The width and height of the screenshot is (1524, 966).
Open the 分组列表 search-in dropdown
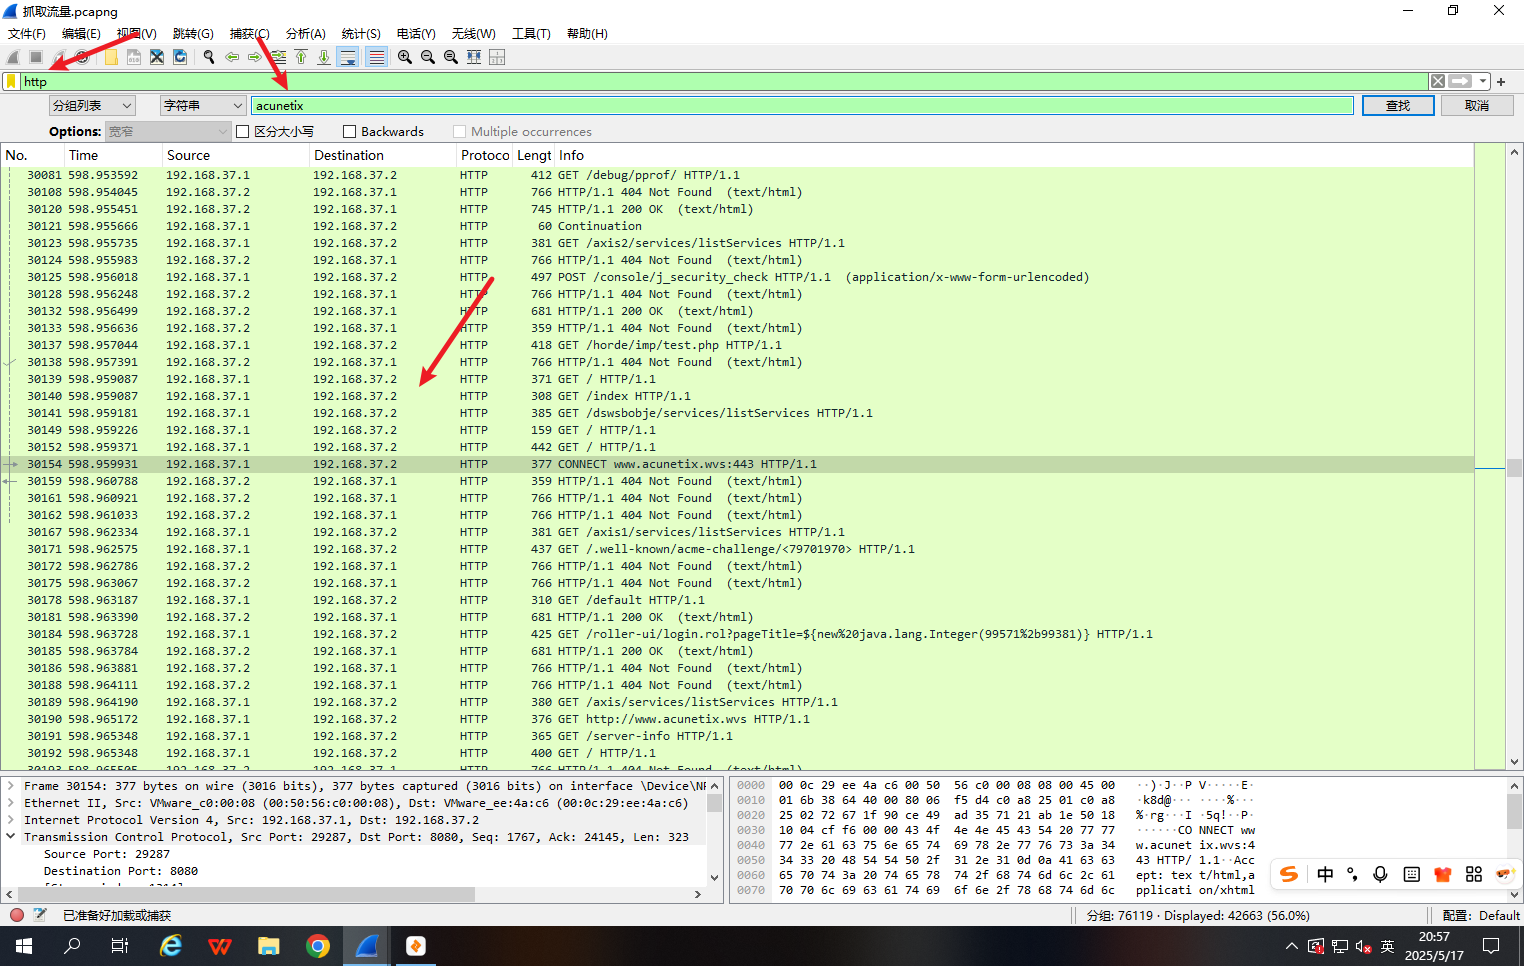(x=92, y=105)
